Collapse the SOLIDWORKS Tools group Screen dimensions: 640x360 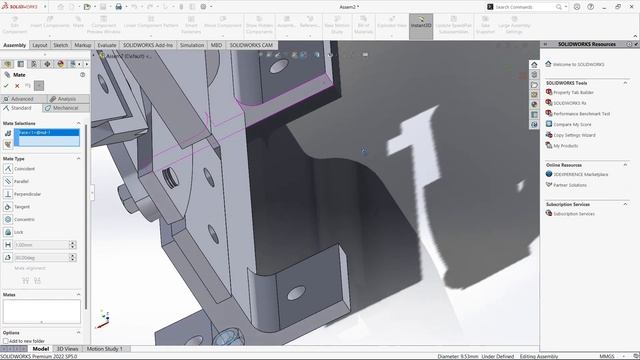[x=625, y=83]
